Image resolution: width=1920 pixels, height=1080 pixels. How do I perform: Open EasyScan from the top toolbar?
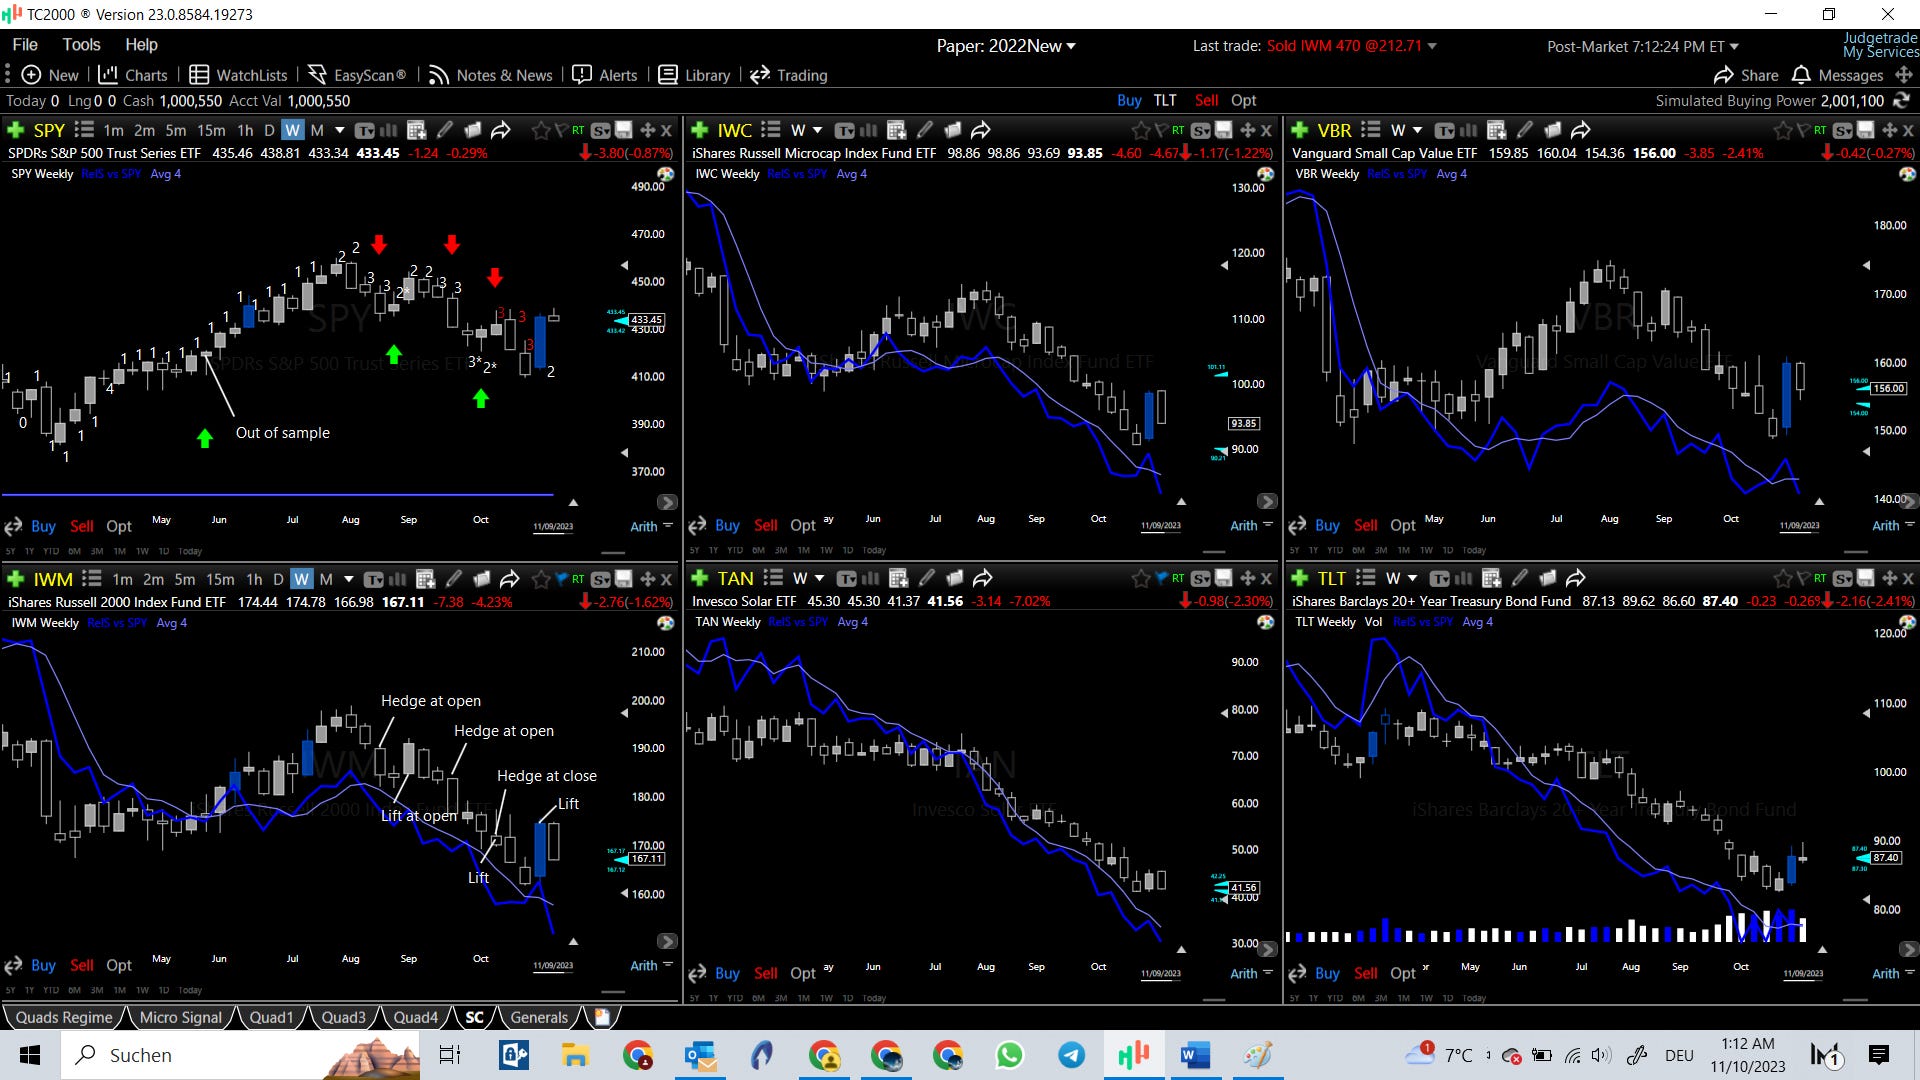coord(357,75)
